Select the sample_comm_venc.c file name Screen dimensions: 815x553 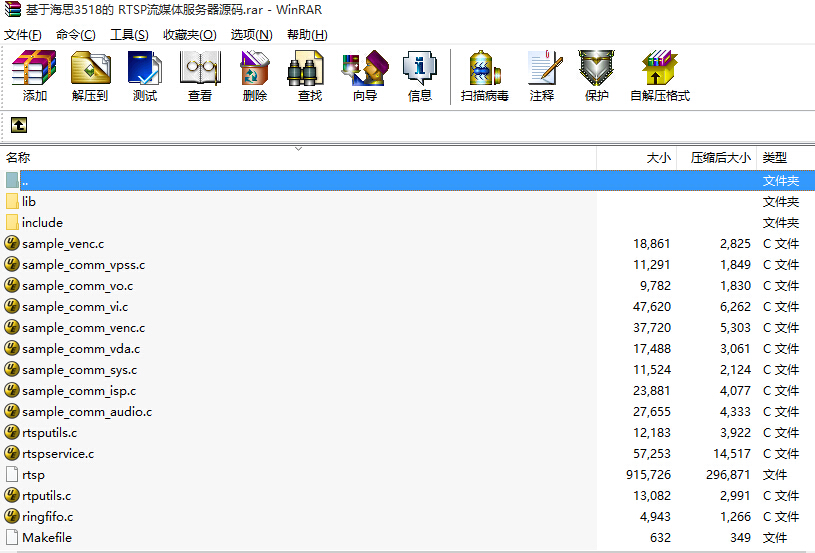[x=83, y=328]
